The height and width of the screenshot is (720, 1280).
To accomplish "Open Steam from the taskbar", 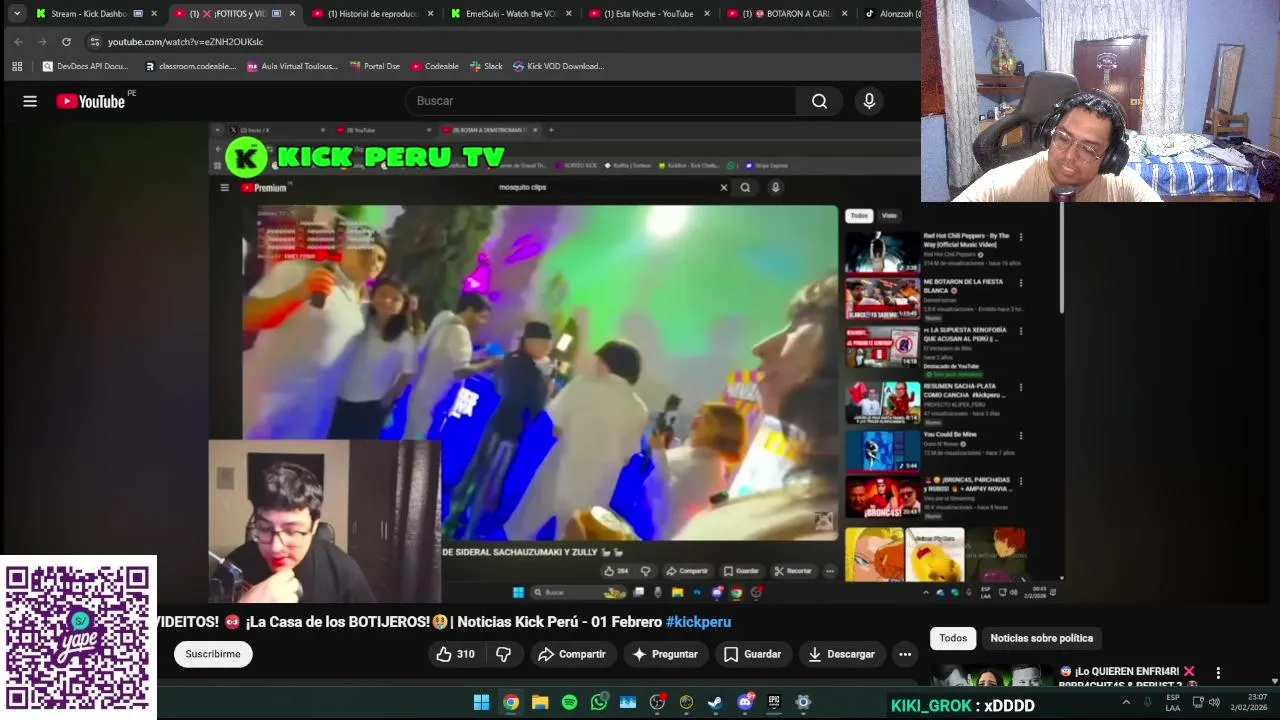I will tap(715, 702).
